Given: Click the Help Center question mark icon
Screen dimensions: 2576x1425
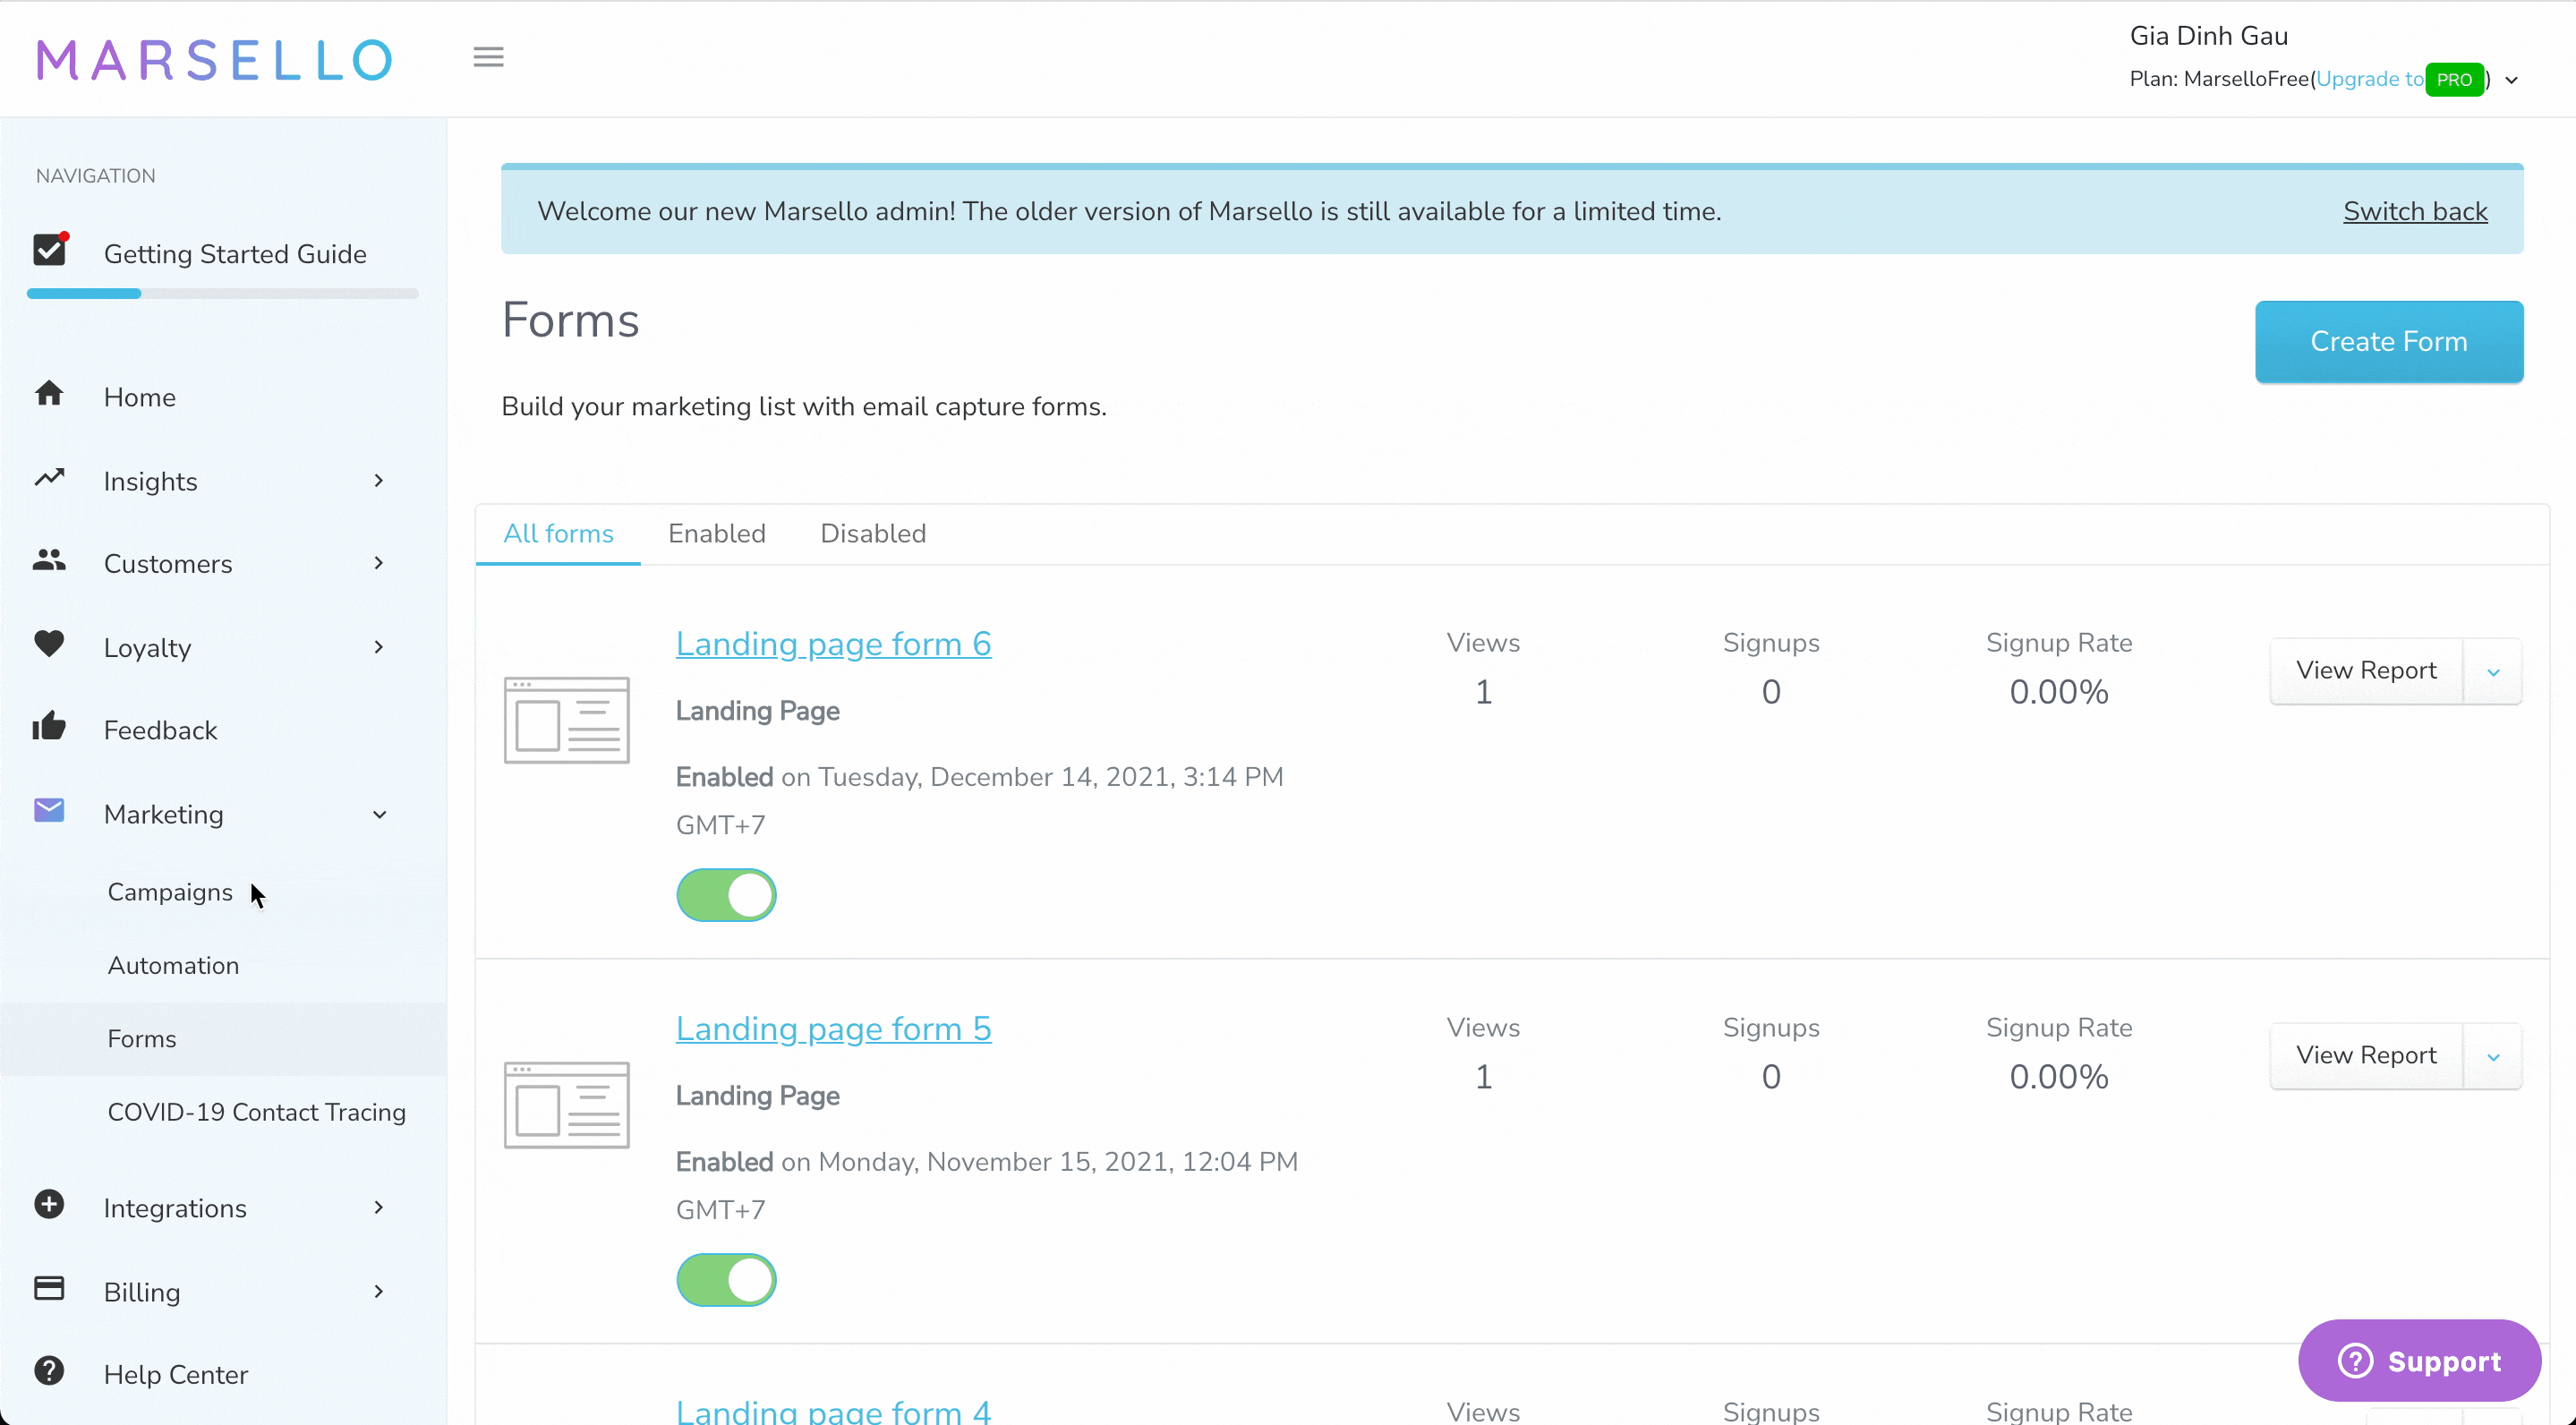Looking at the screenshot, I should click(49, 1371).
